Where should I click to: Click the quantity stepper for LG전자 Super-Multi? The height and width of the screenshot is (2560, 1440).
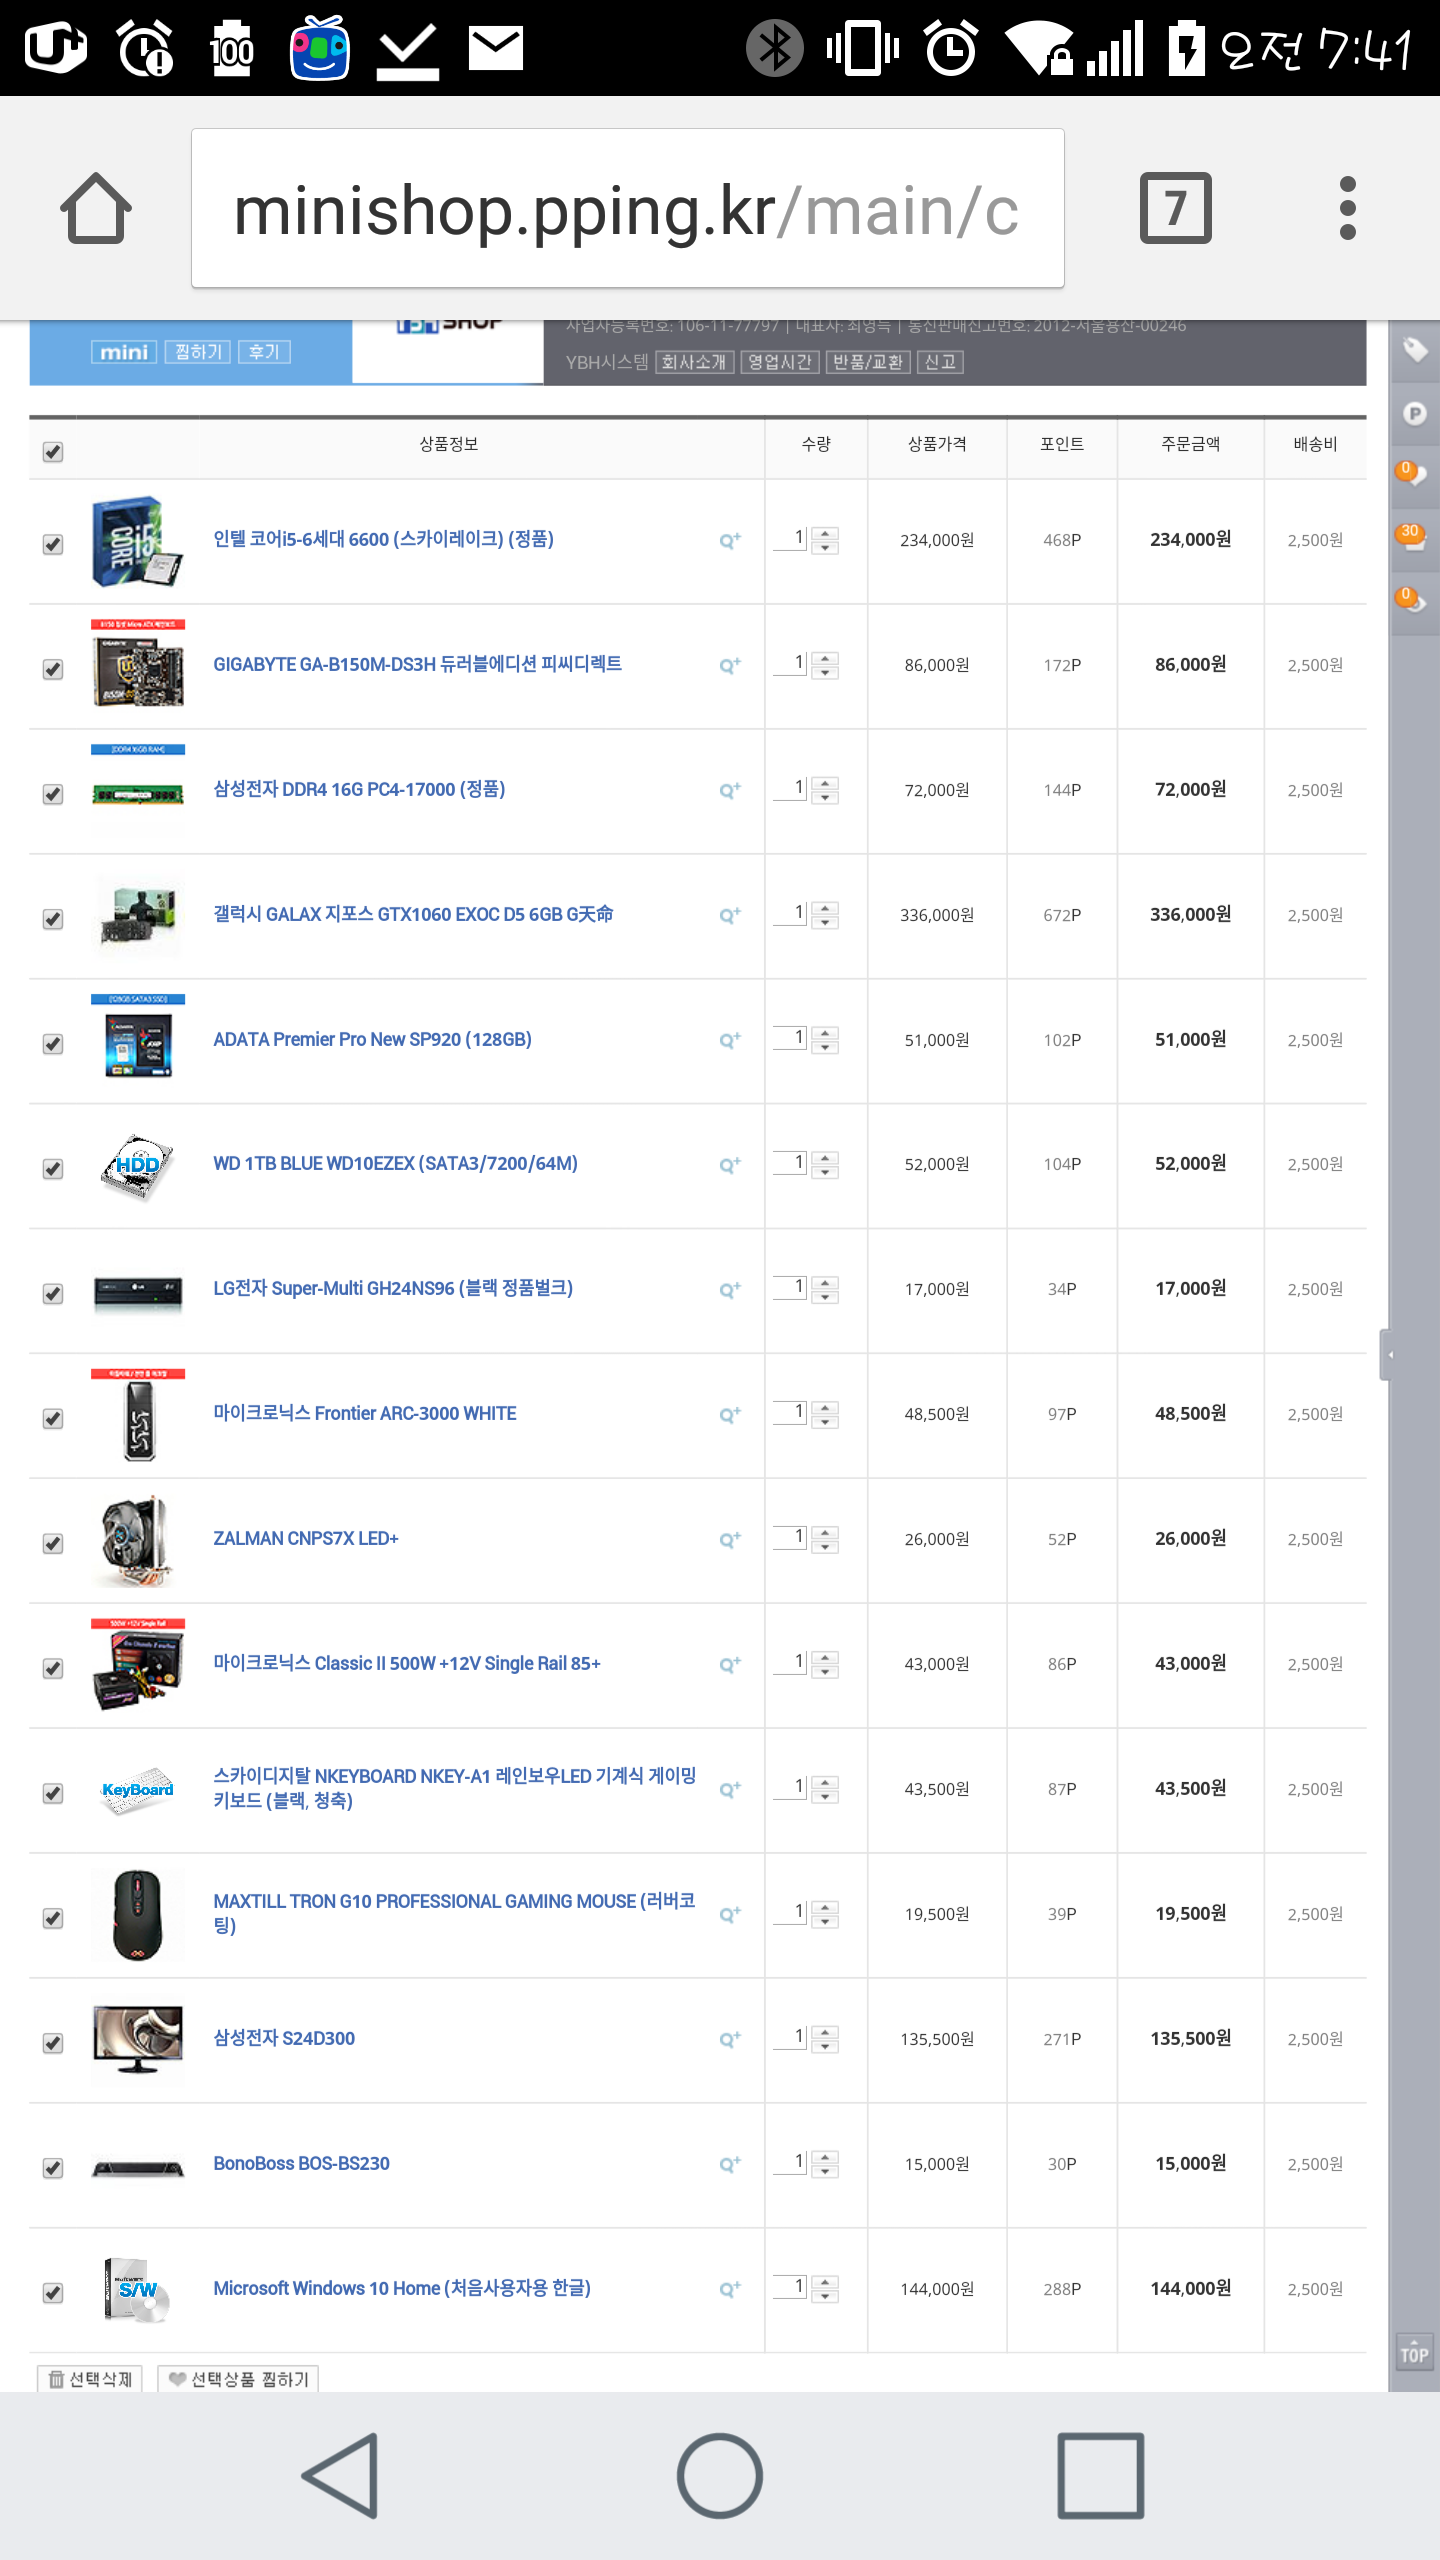coord(825,1289)
